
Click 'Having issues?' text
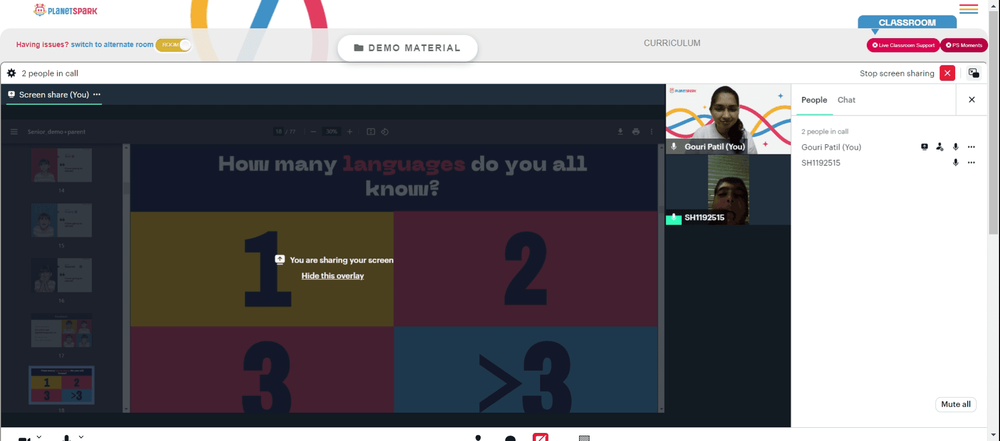[42, 45]
